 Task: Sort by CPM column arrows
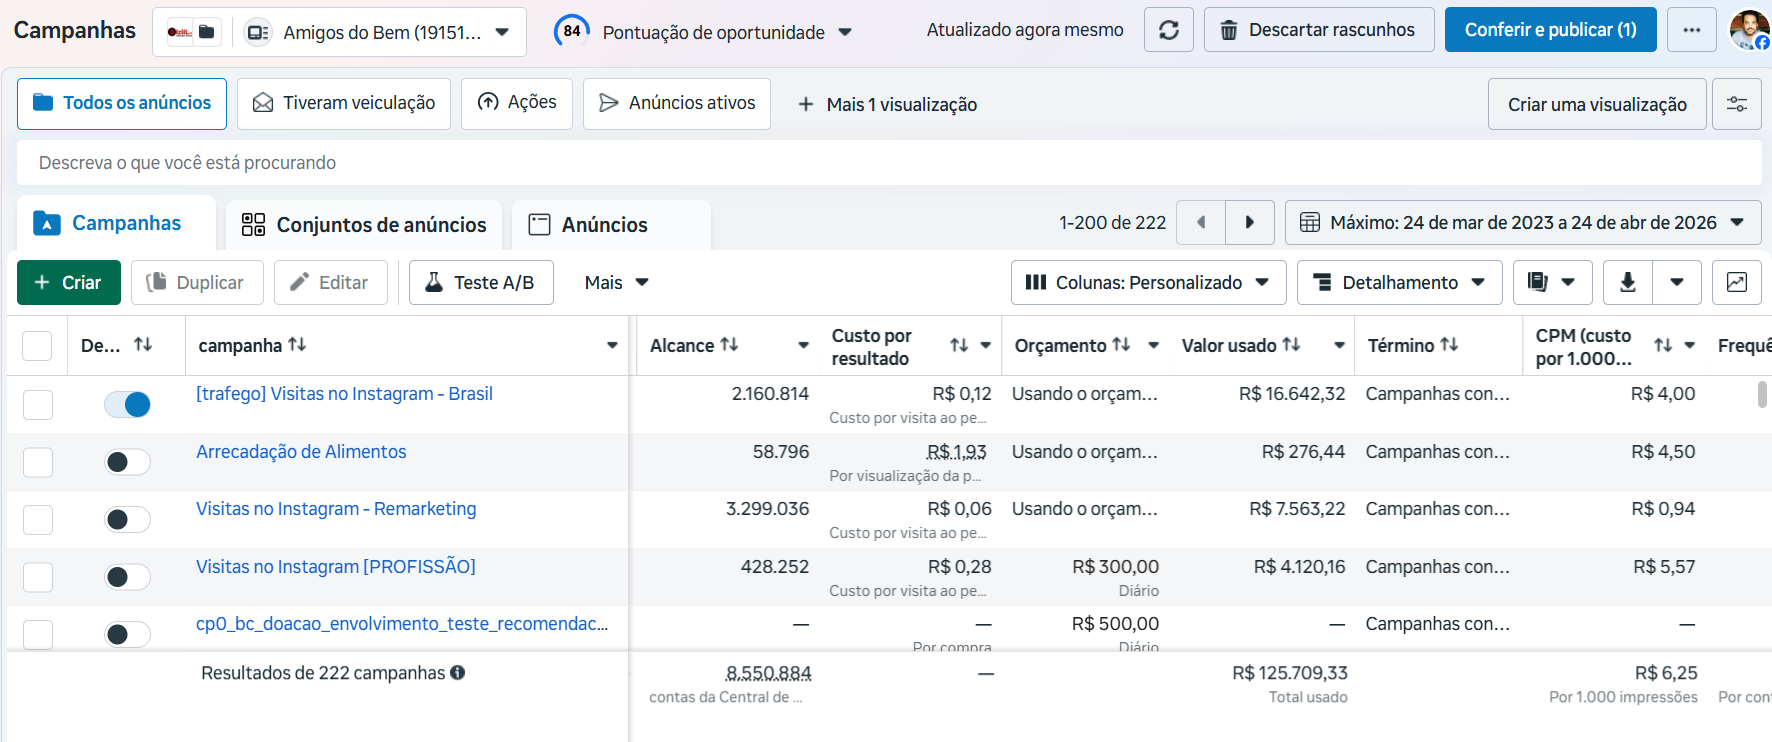click(1663, 345)
